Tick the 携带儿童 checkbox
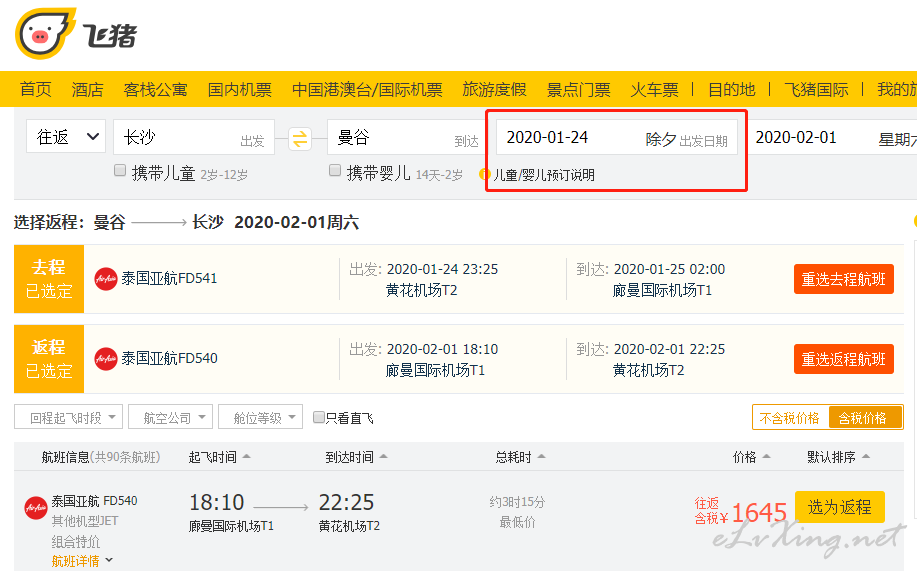The height and width of the screenshot is (571, 917). [120, 170]
